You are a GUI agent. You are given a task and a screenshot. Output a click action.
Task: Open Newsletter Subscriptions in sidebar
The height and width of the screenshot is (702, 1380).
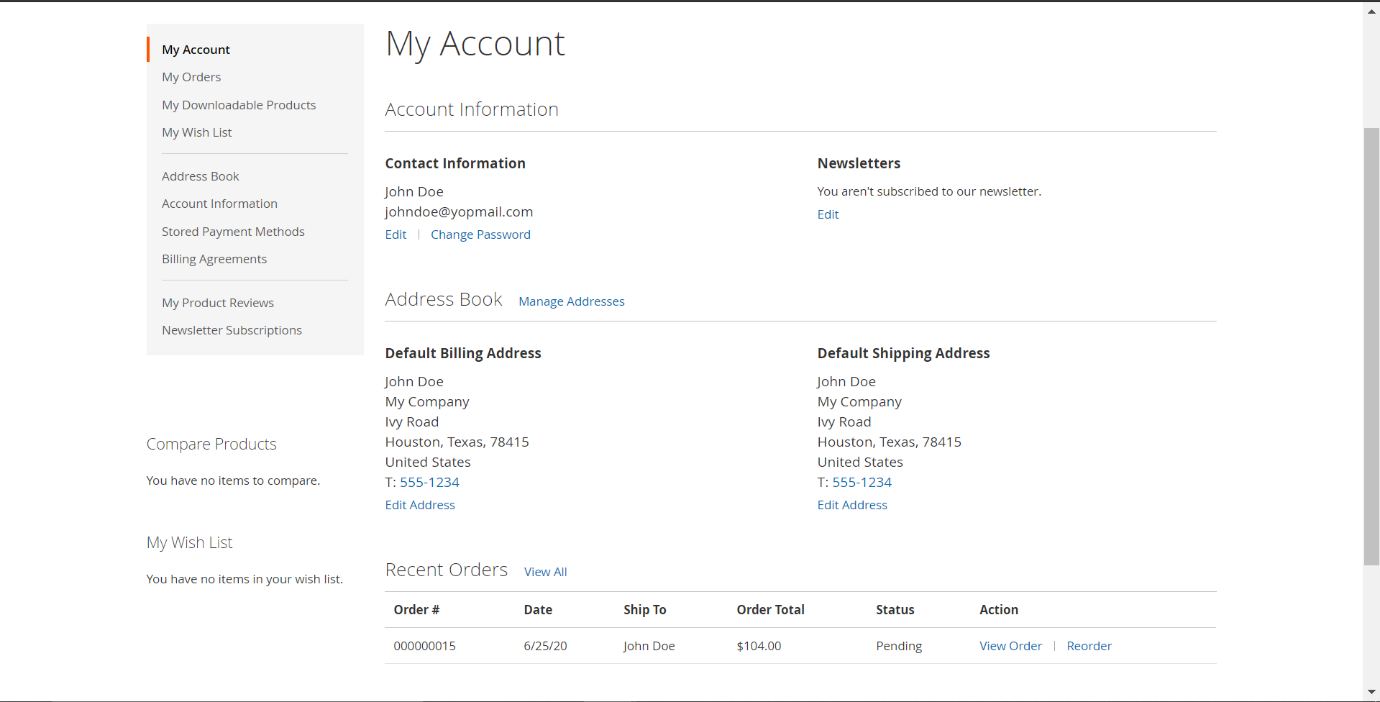click(231, 330)
